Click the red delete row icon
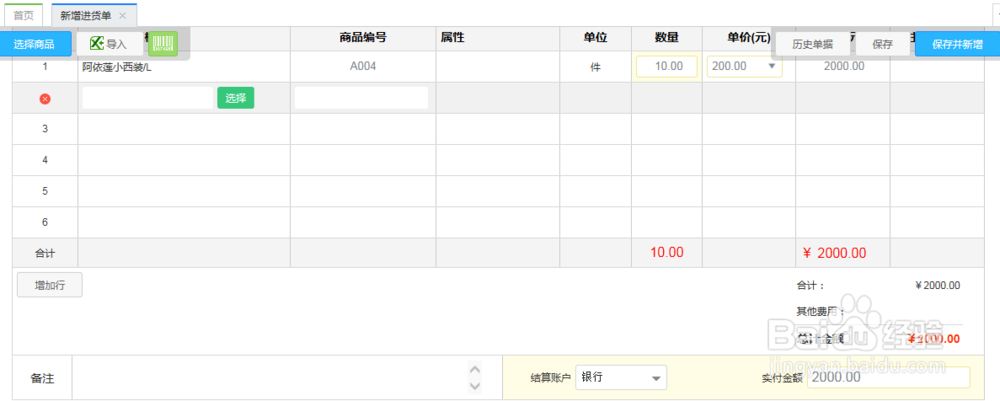Screen dimensions: 1000x401 coord(45,99)
